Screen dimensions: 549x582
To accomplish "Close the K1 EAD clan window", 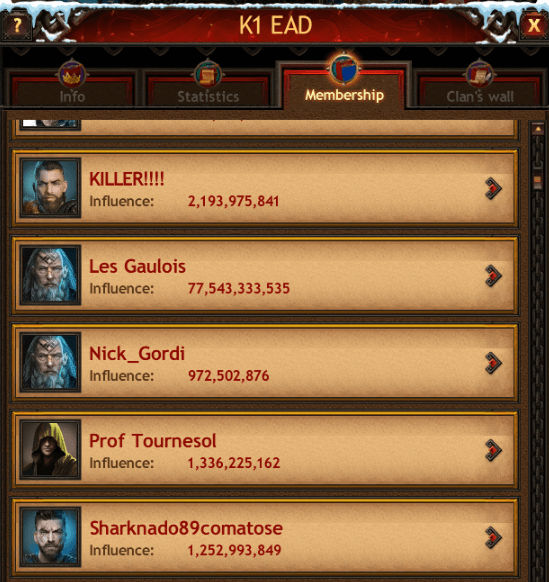I will coord(534,25).
